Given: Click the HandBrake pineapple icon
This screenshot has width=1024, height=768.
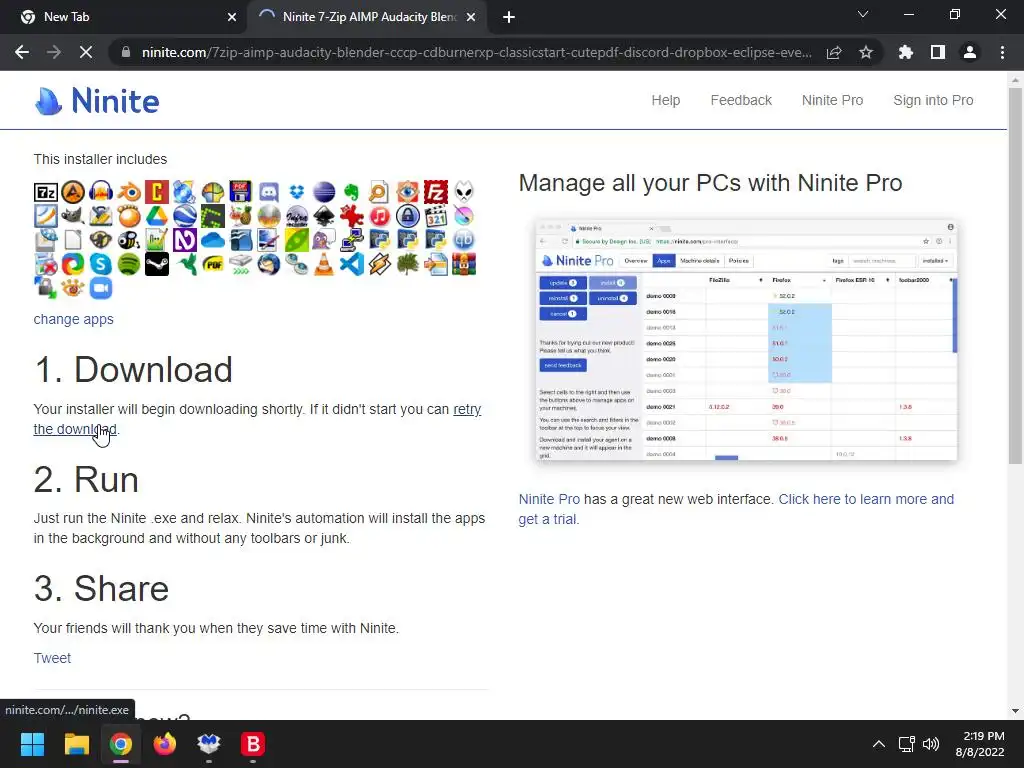Looking at the screenshot, I should [x=240, y=216].
